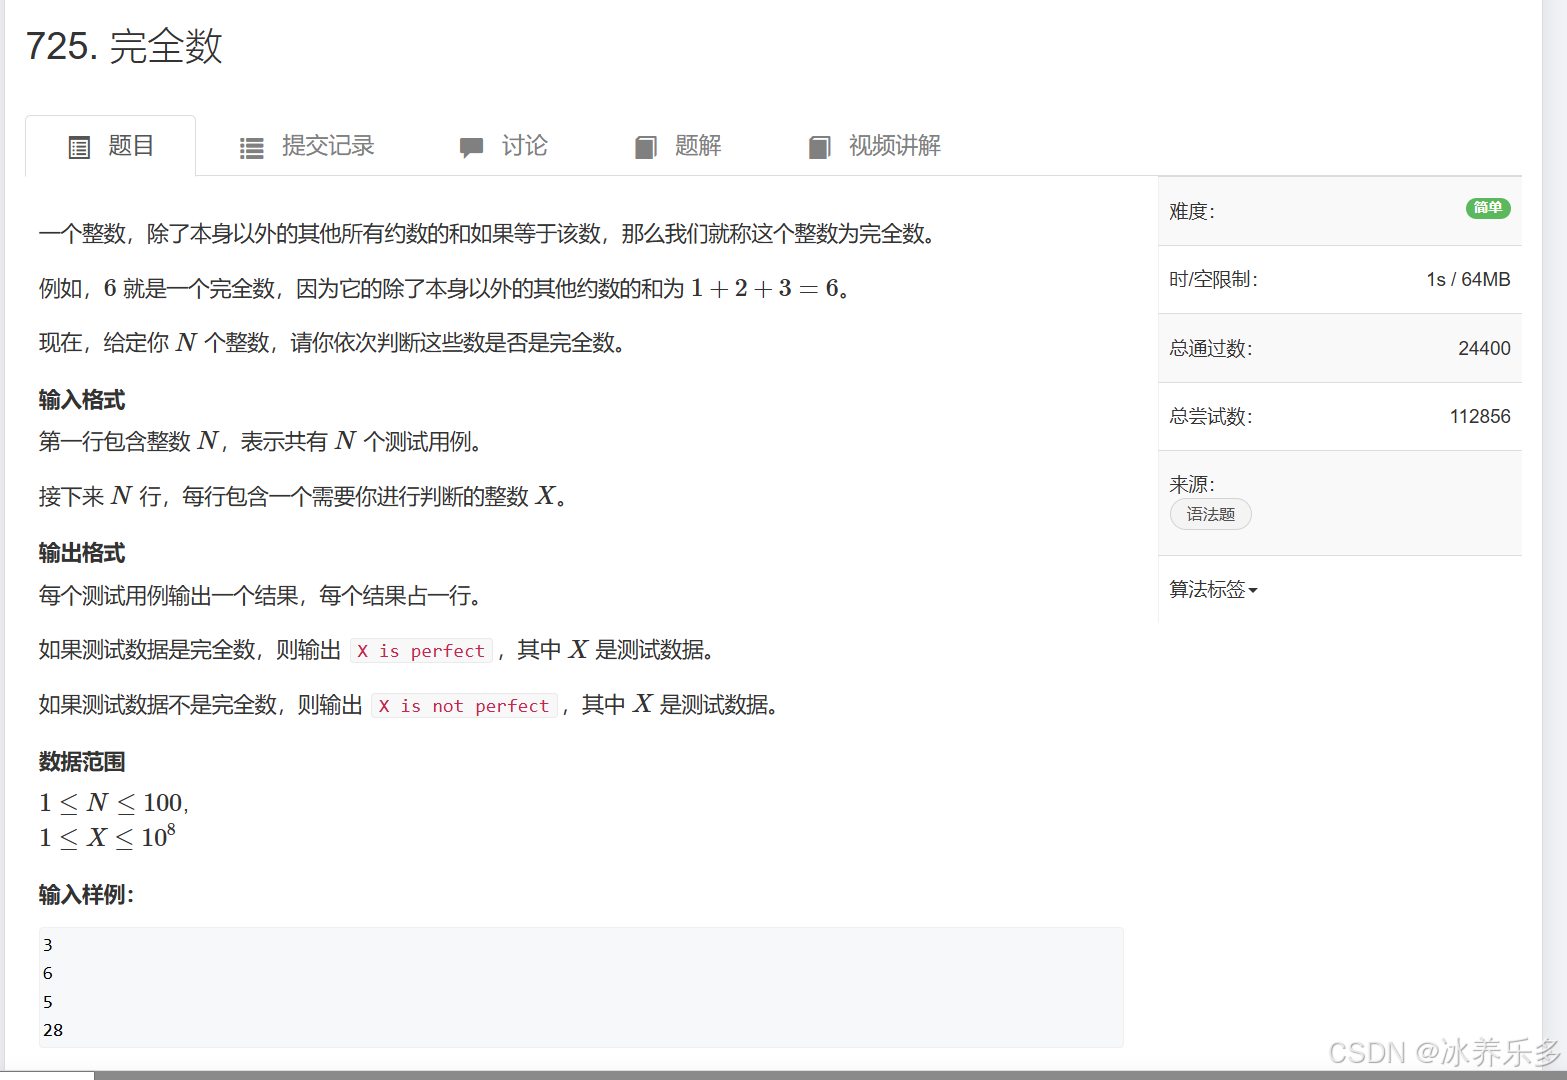Click the CSDN @冰养乐多 watermark link
The width and height of the screenshot is (1567, 1080).
[1444, 1052]
